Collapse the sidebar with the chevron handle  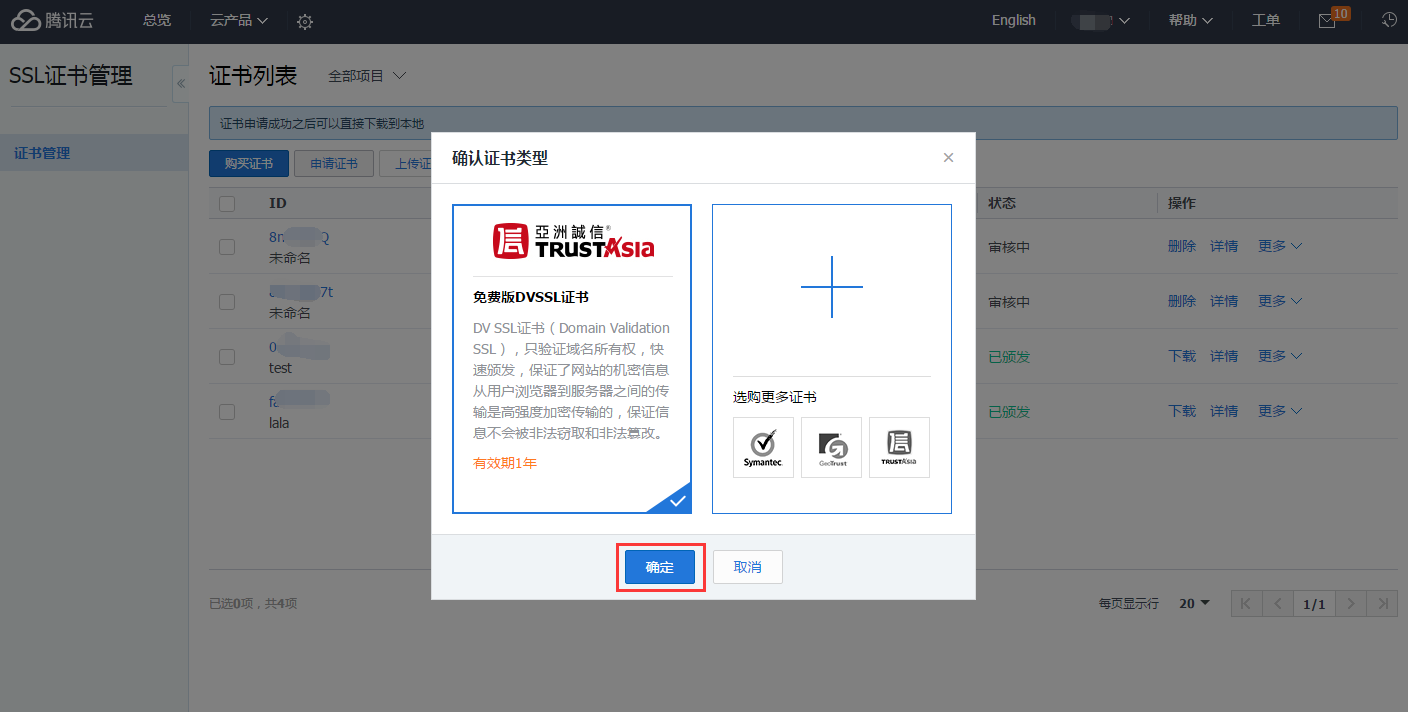(x=180, y=84)
